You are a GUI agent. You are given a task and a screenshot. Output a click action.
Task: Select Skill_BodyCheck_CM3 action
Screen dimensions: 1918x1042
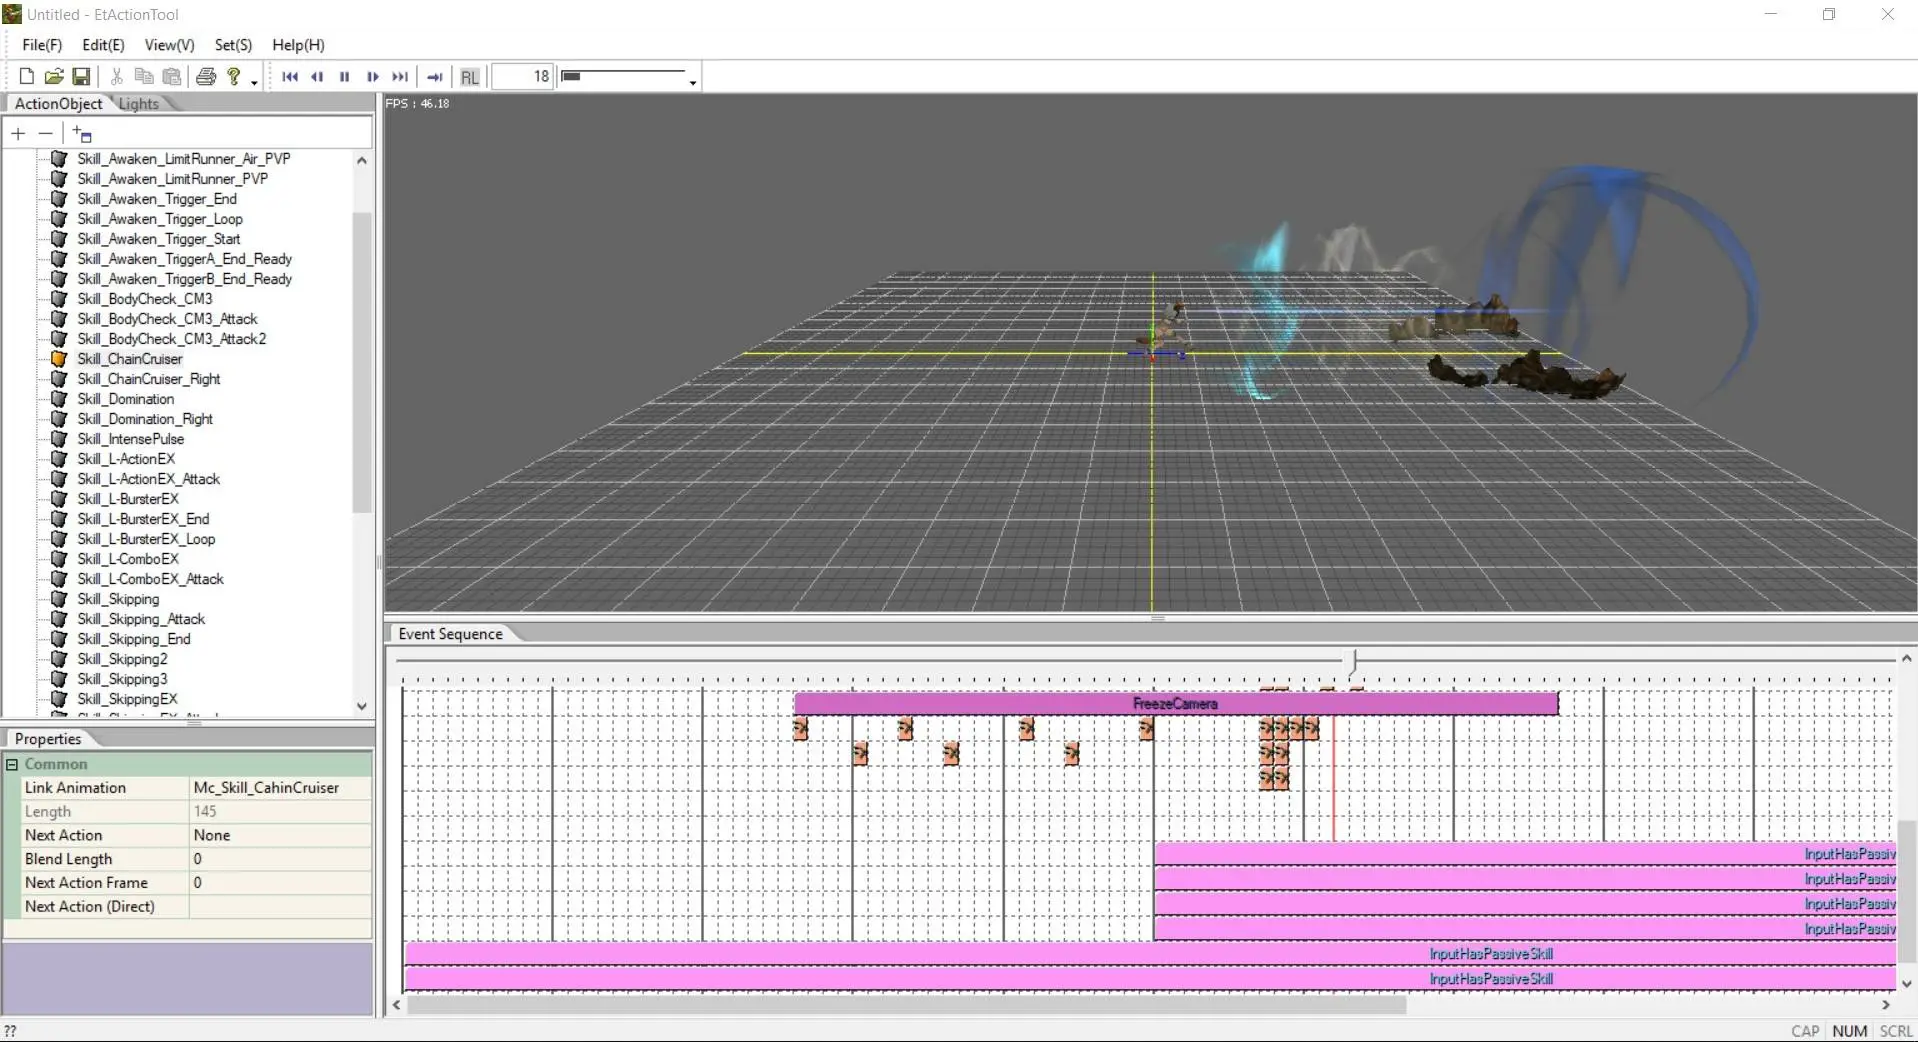[x=145, y=299]
